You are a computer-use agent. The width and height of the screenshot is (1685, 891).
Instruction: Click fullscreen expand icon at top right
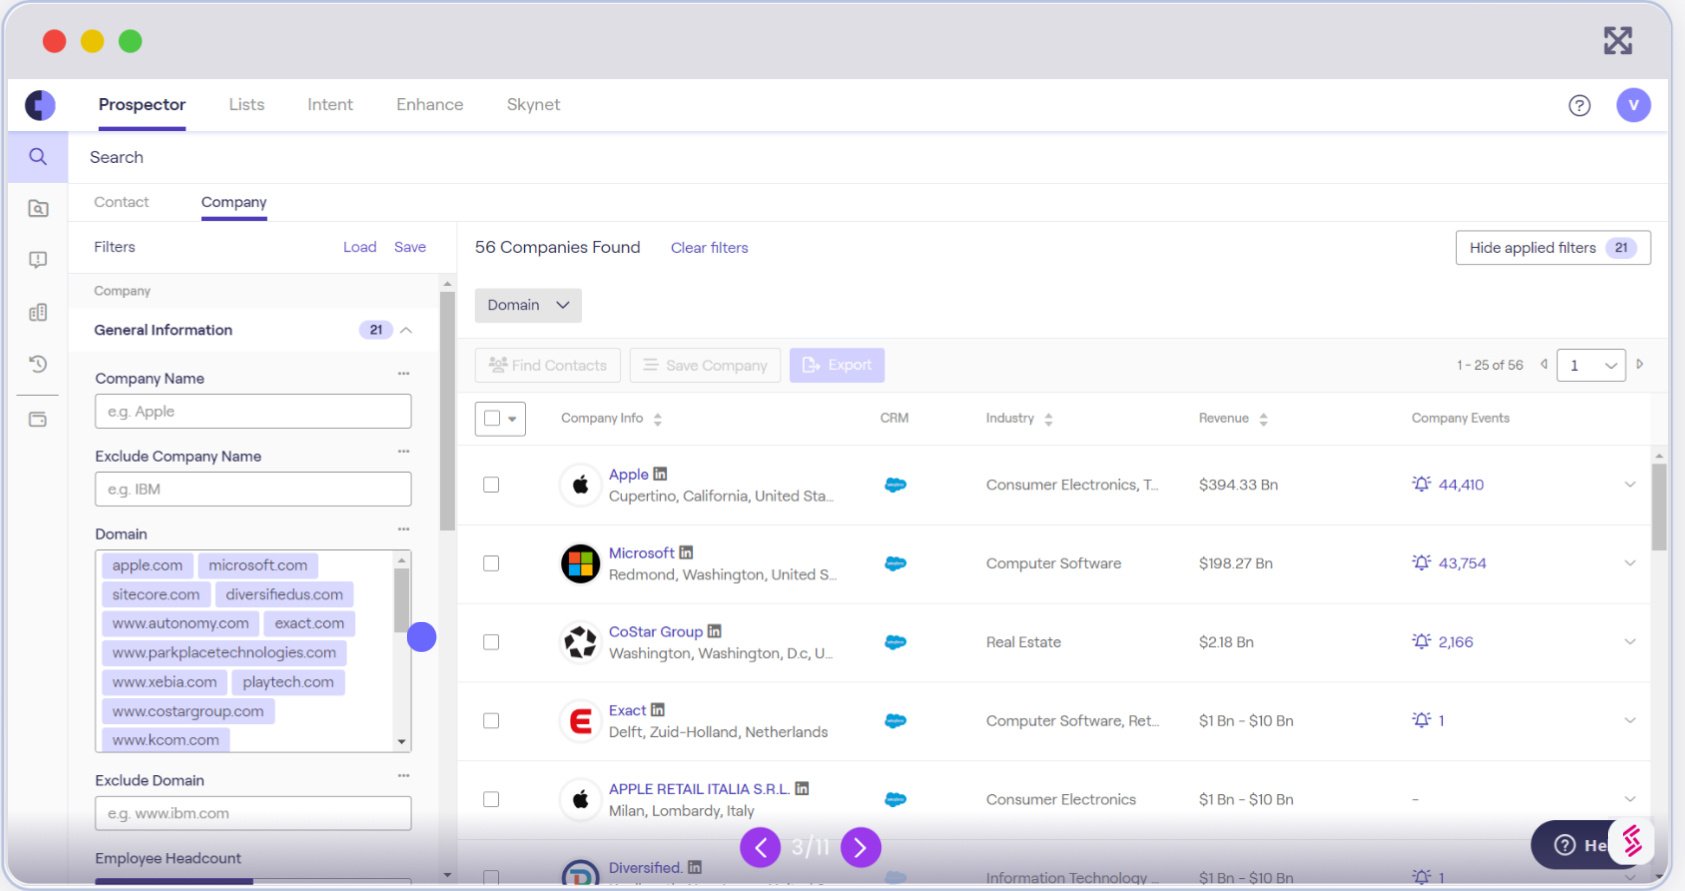tap(1617, 40)
